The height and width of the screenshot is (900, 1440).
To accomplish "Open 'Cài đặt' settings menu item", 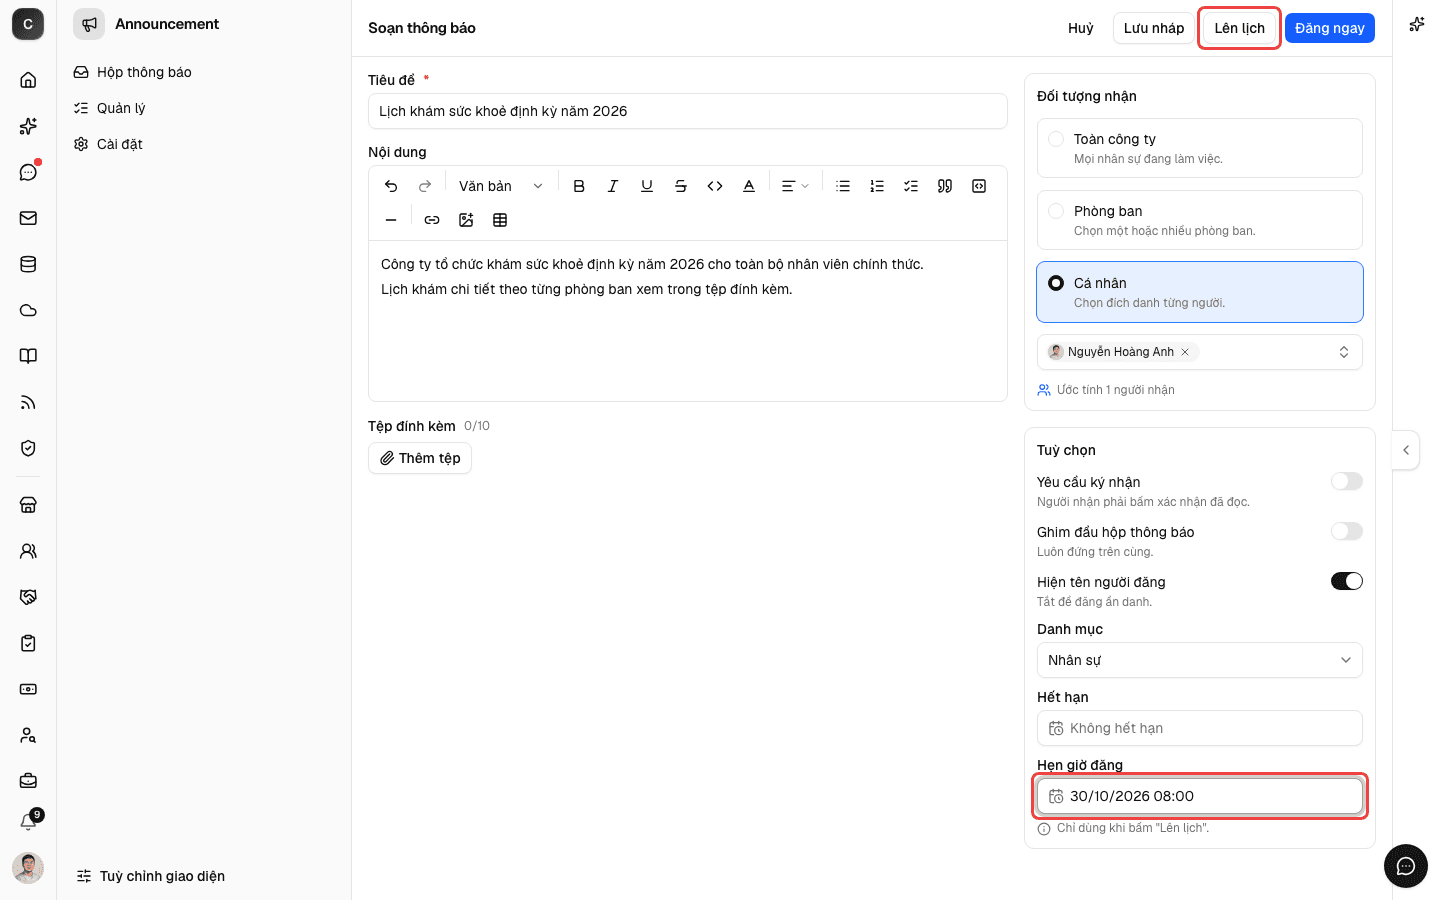I will point(120,144).
